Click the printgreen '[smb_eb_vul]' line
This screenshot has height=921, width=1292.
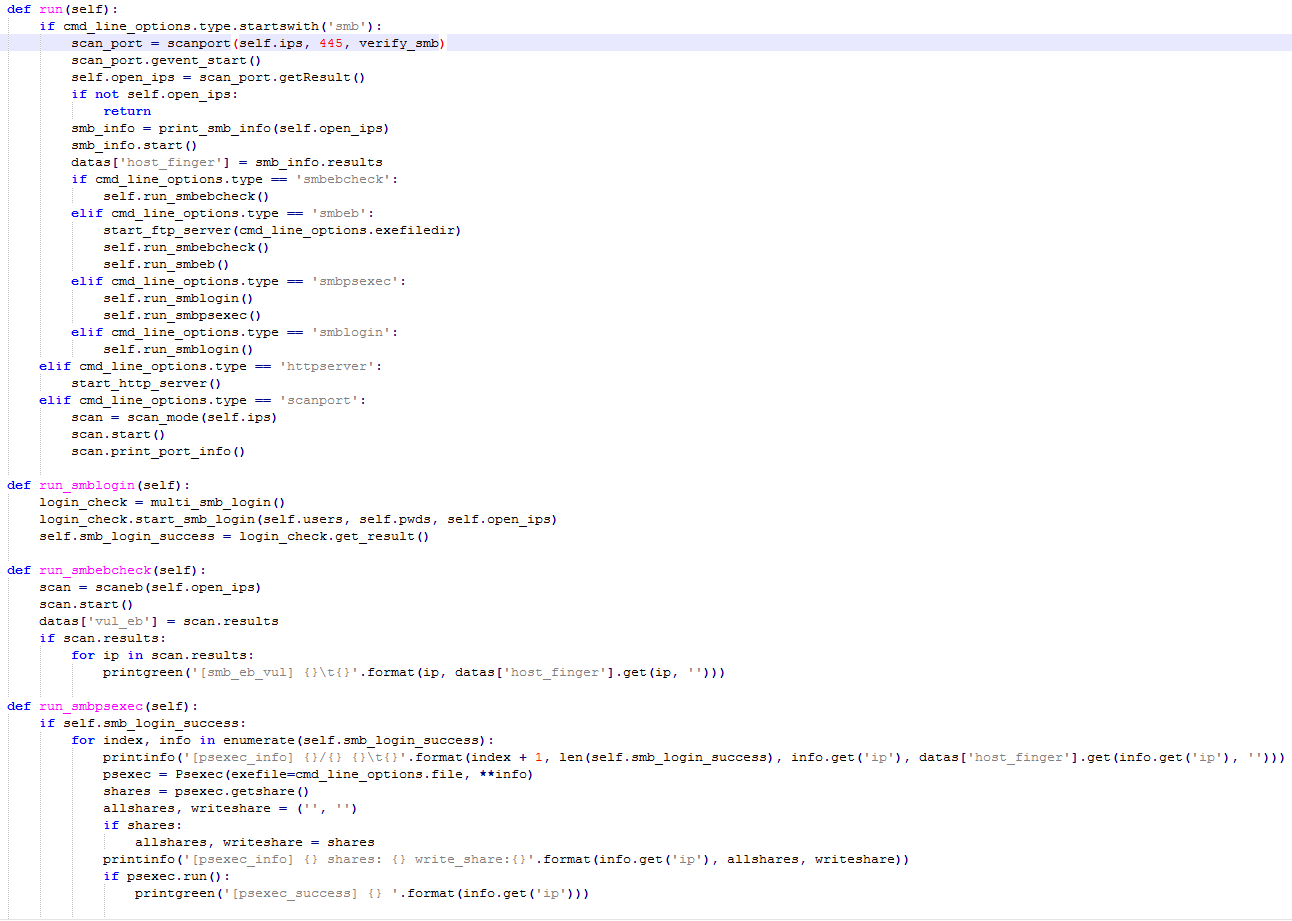[x=414, y=672]
